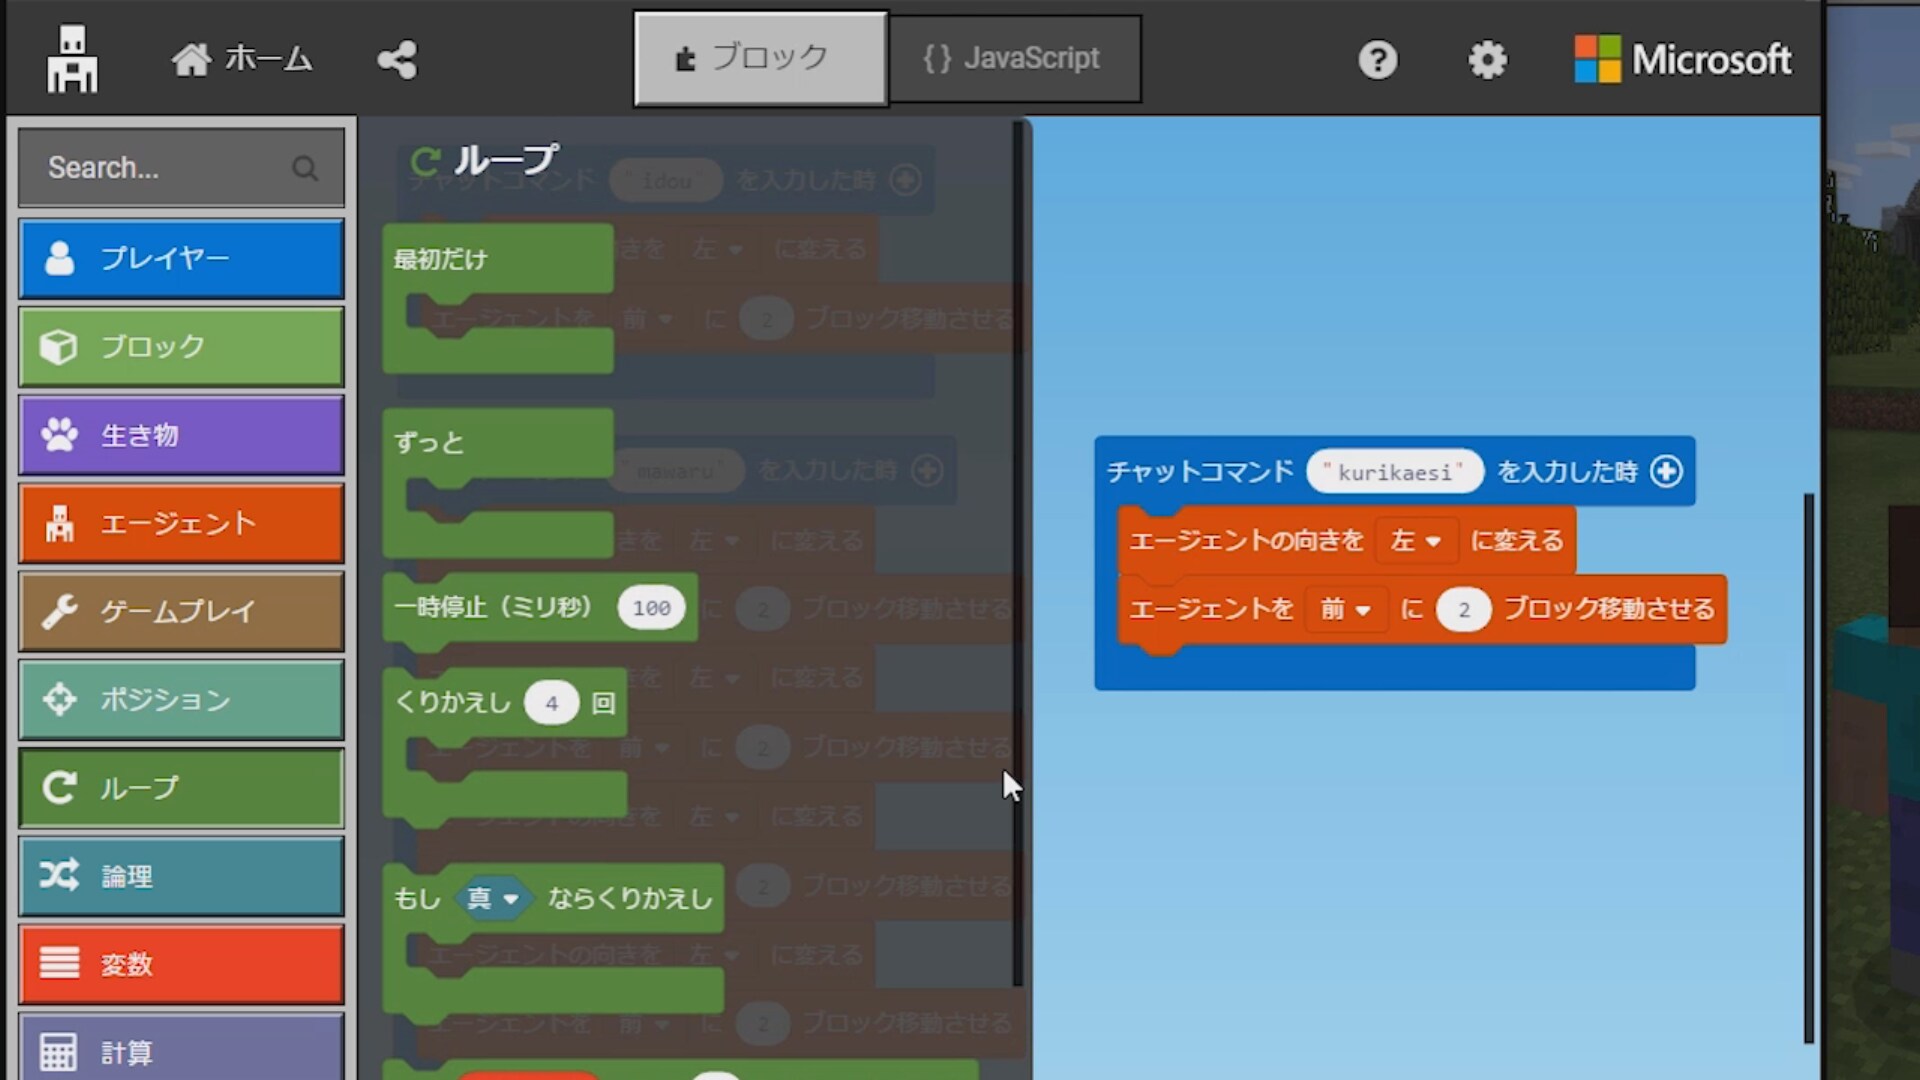The height and width of the screenshot is (1080, 1920).
Task: Pick the くりかえし 回 block
Action: pyautogui.click(x=452, y=703)
